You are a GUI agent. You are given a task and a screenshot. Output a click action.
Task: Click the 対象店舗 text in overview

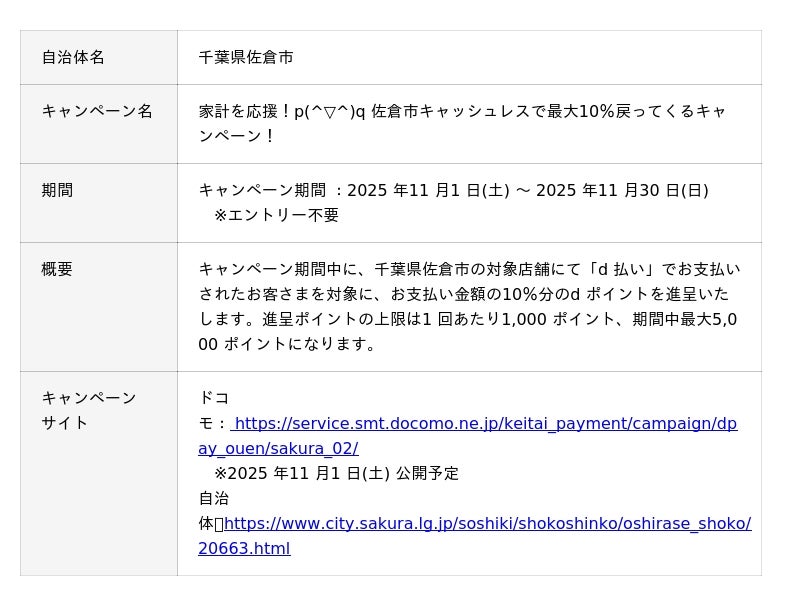click(x=518, y=269)
